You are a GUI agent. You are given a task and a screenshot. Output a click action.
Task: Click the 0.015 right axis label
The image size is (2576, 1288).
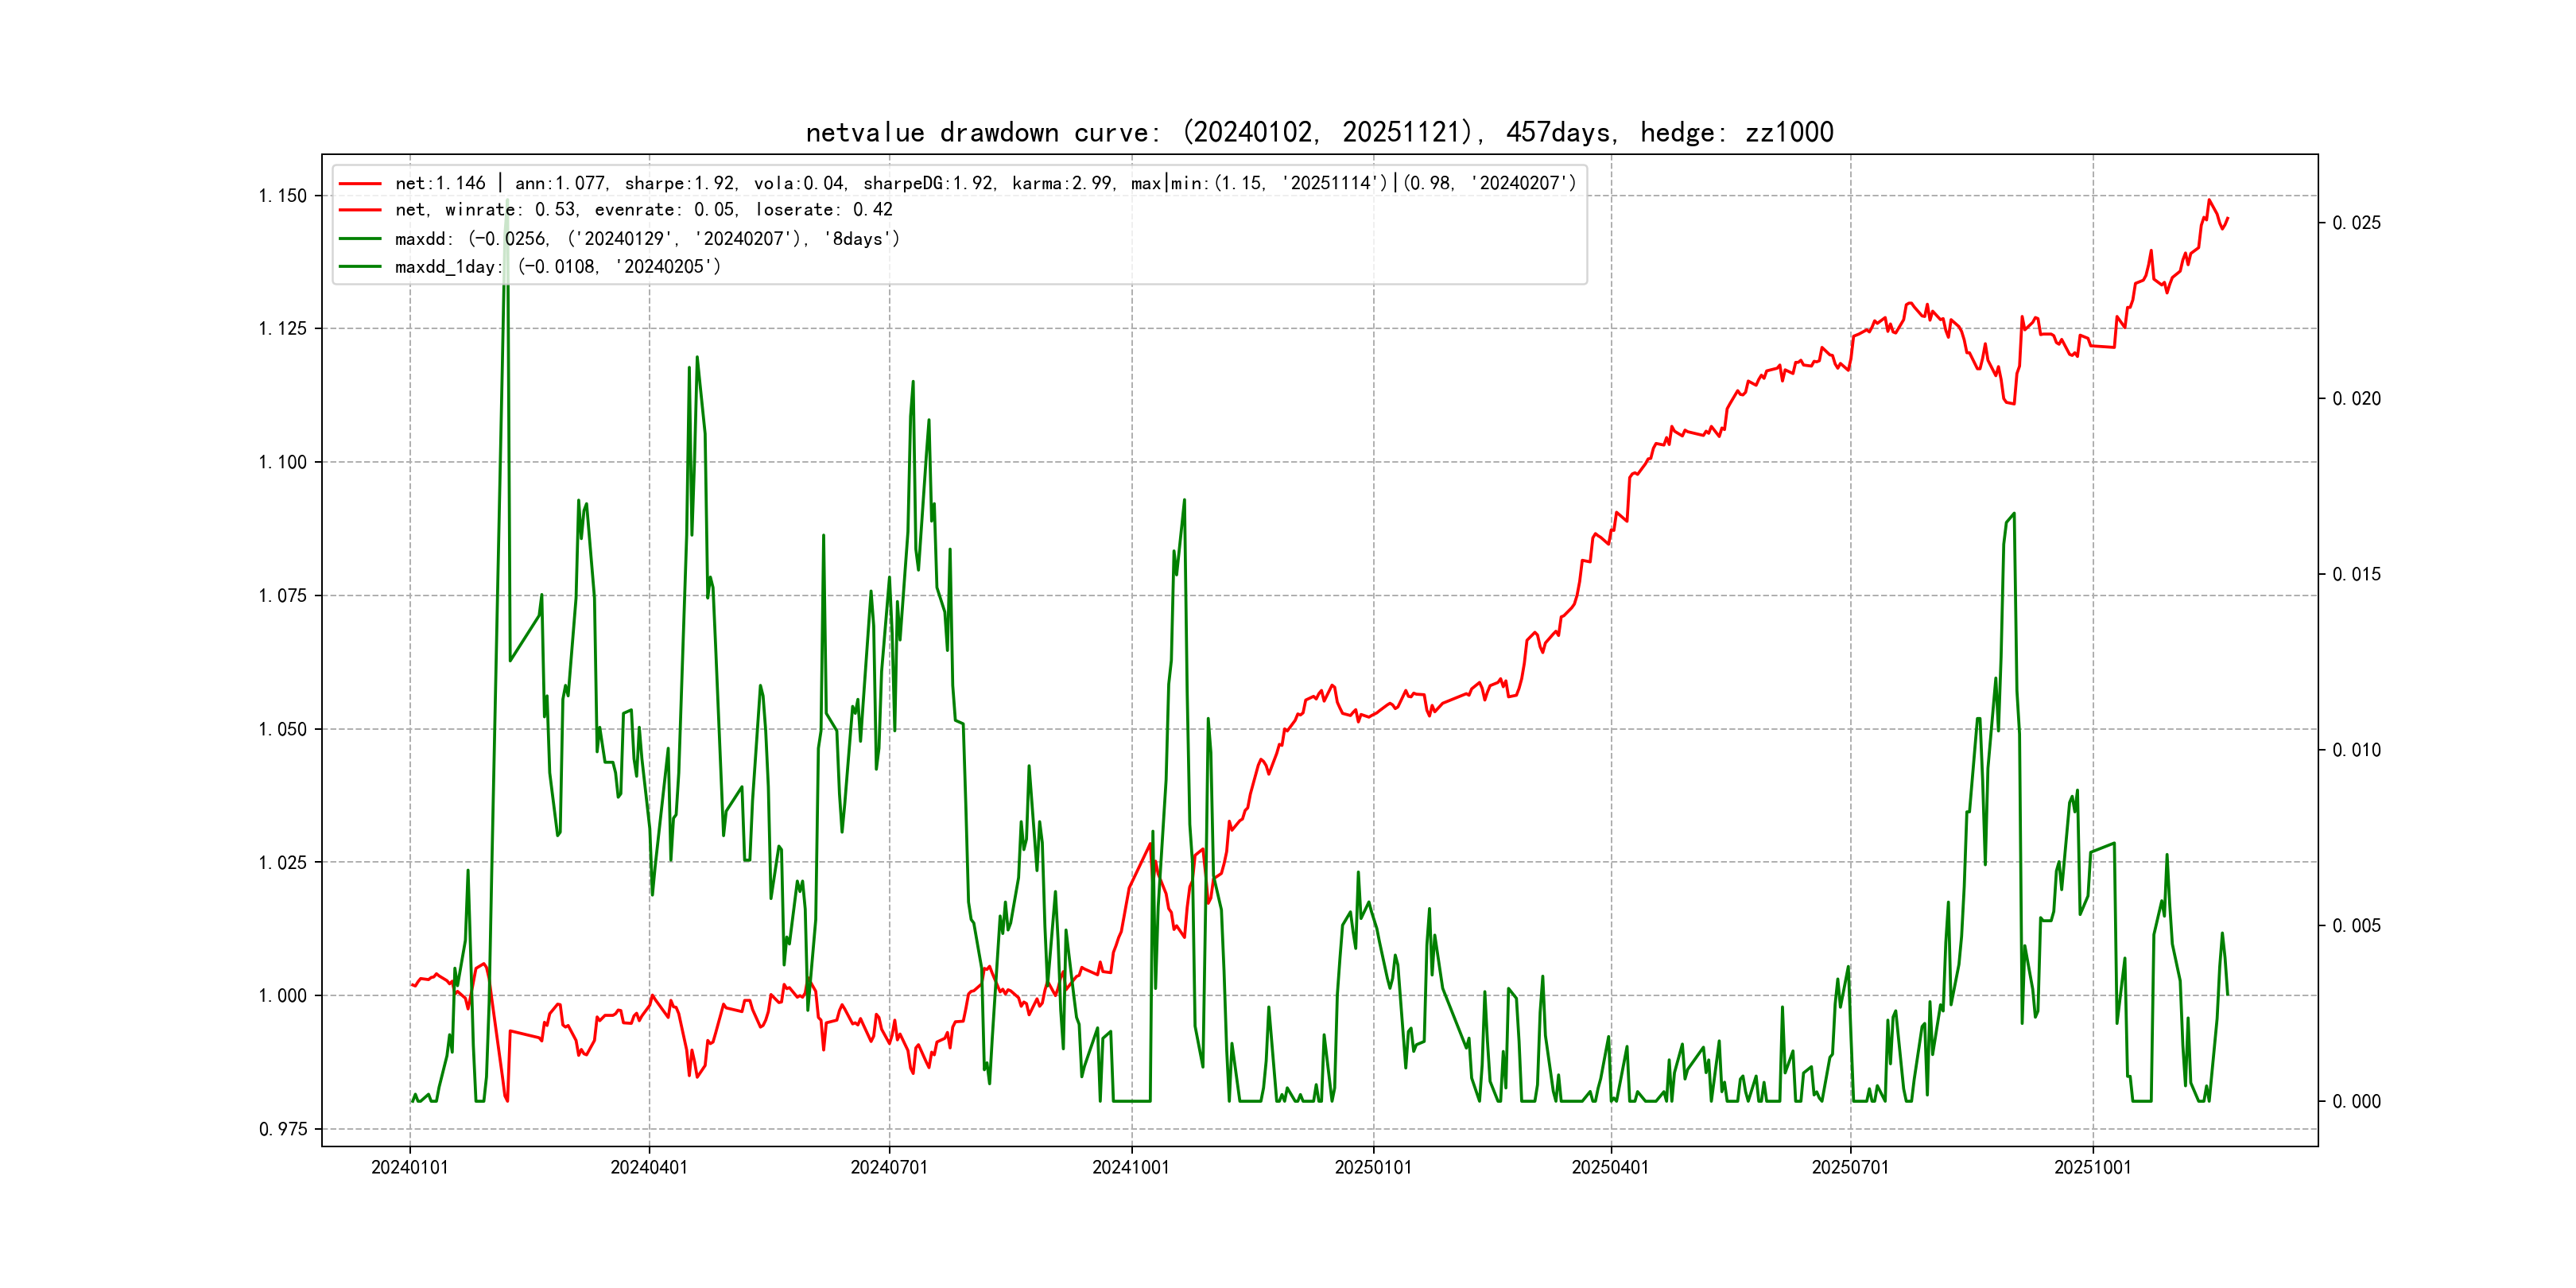[x=2356, y=574]
